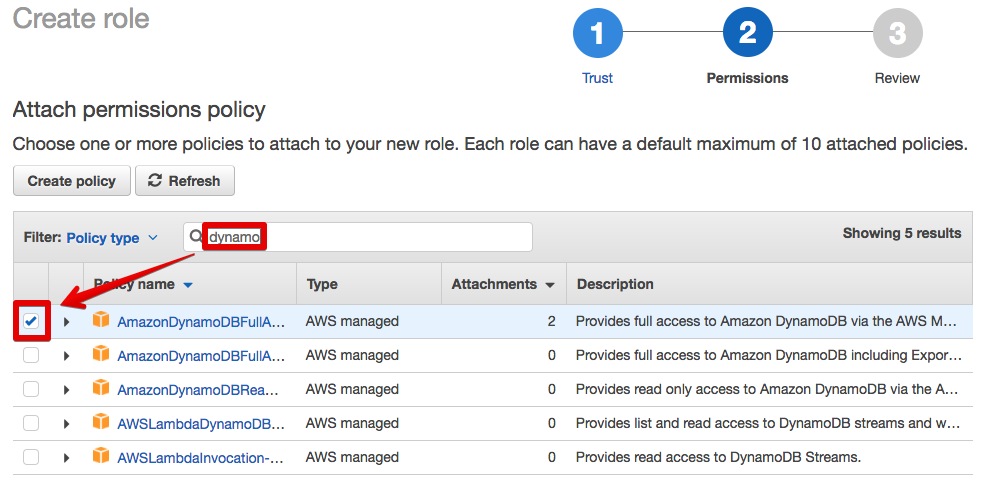Screen dimensions: 993x497
Task: Click the Attachments column header text
Action: tap(494, 284)
